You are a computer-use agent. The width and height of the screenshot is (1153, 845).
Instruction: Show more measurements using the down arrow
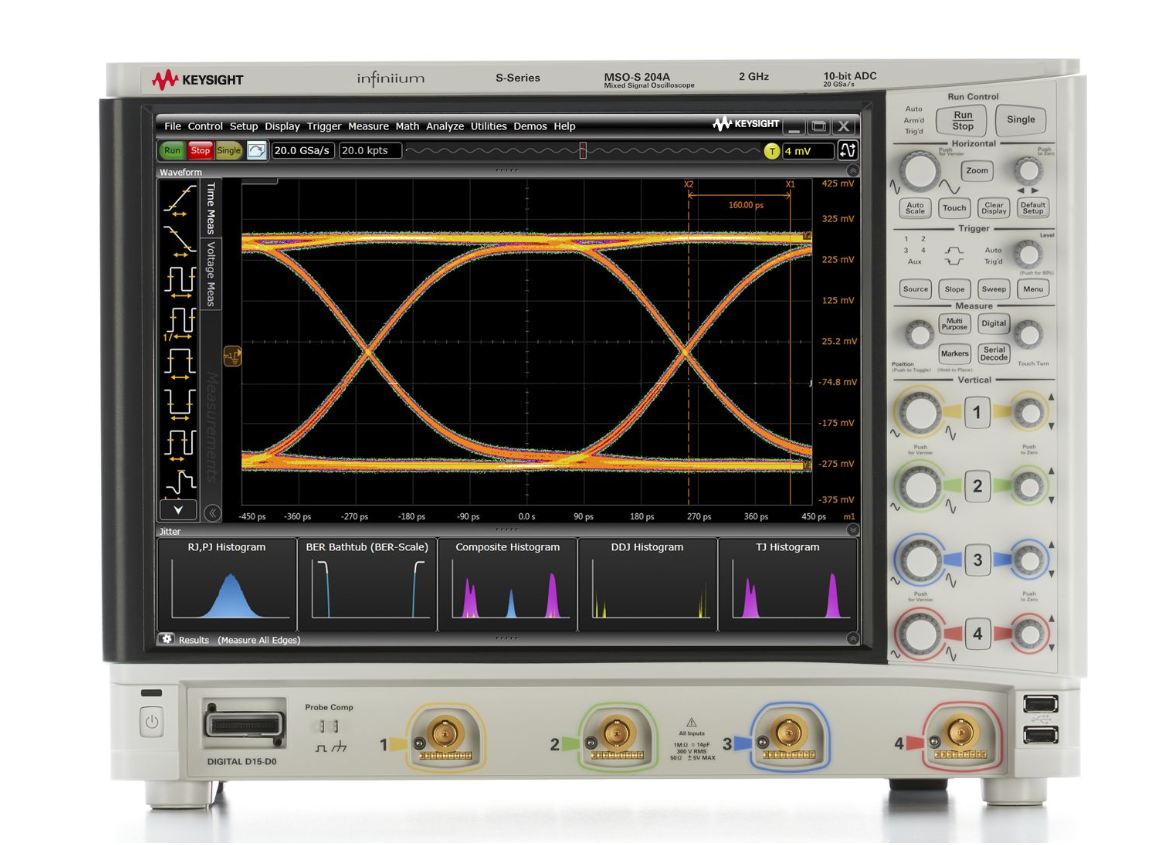click(180, 511)
